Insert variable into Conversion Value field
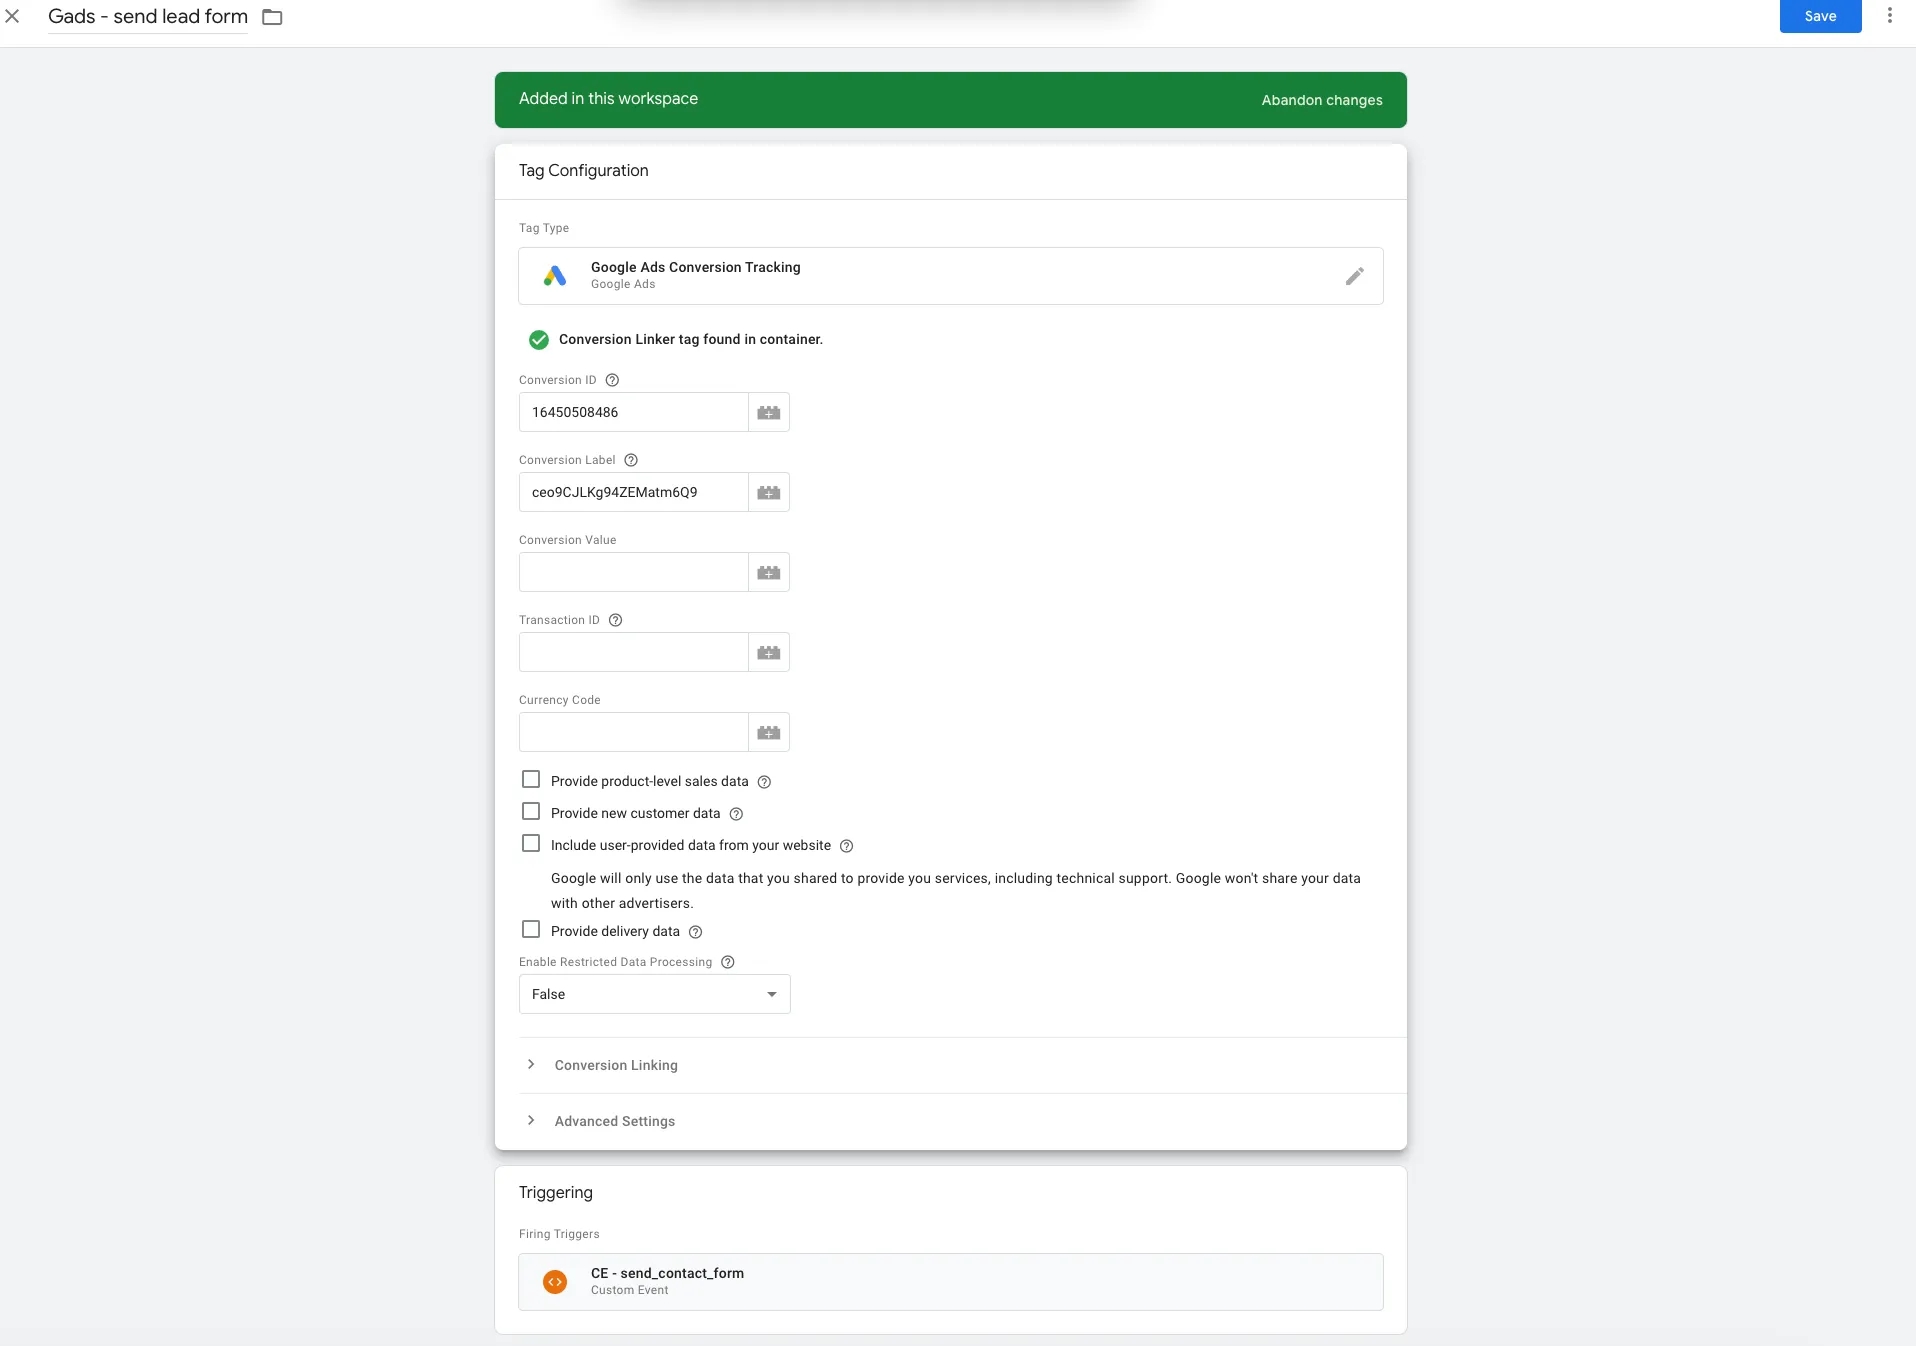This screenshot has height=1346, width=1916. pyautogui.click(x=769, y=572)
